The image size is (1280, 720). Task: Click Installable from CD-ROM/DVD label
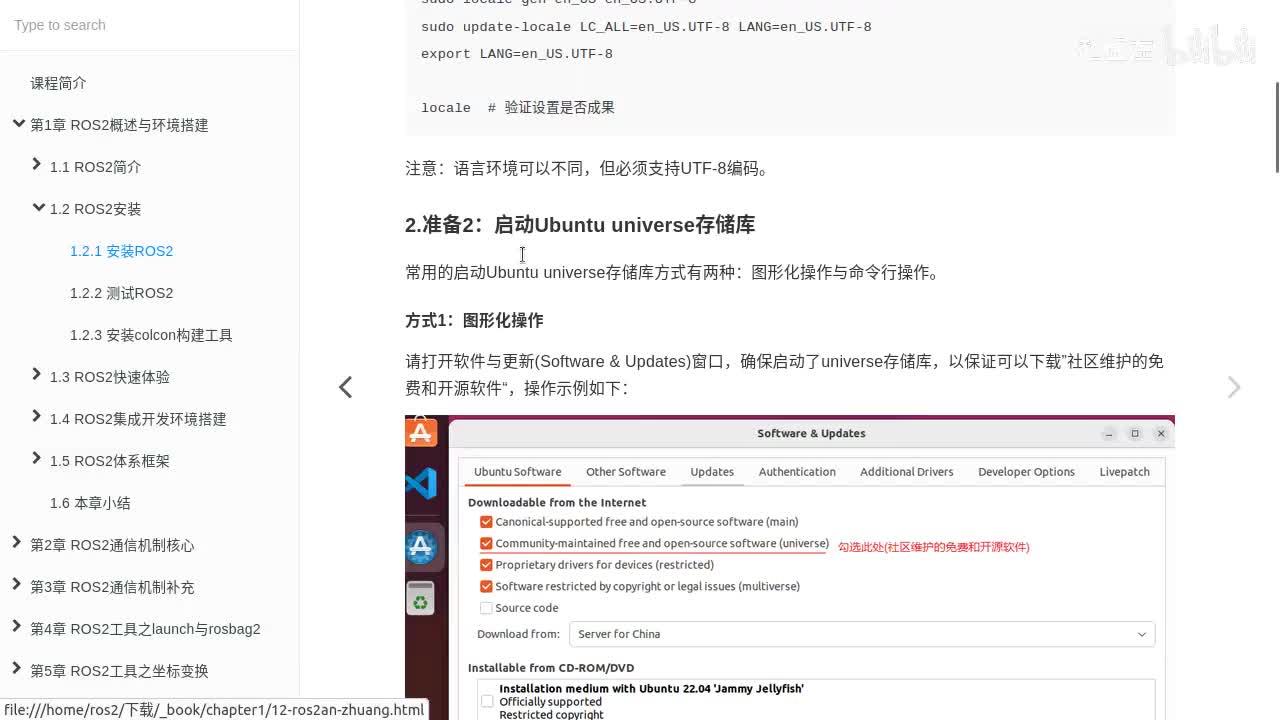click(551, 667)
